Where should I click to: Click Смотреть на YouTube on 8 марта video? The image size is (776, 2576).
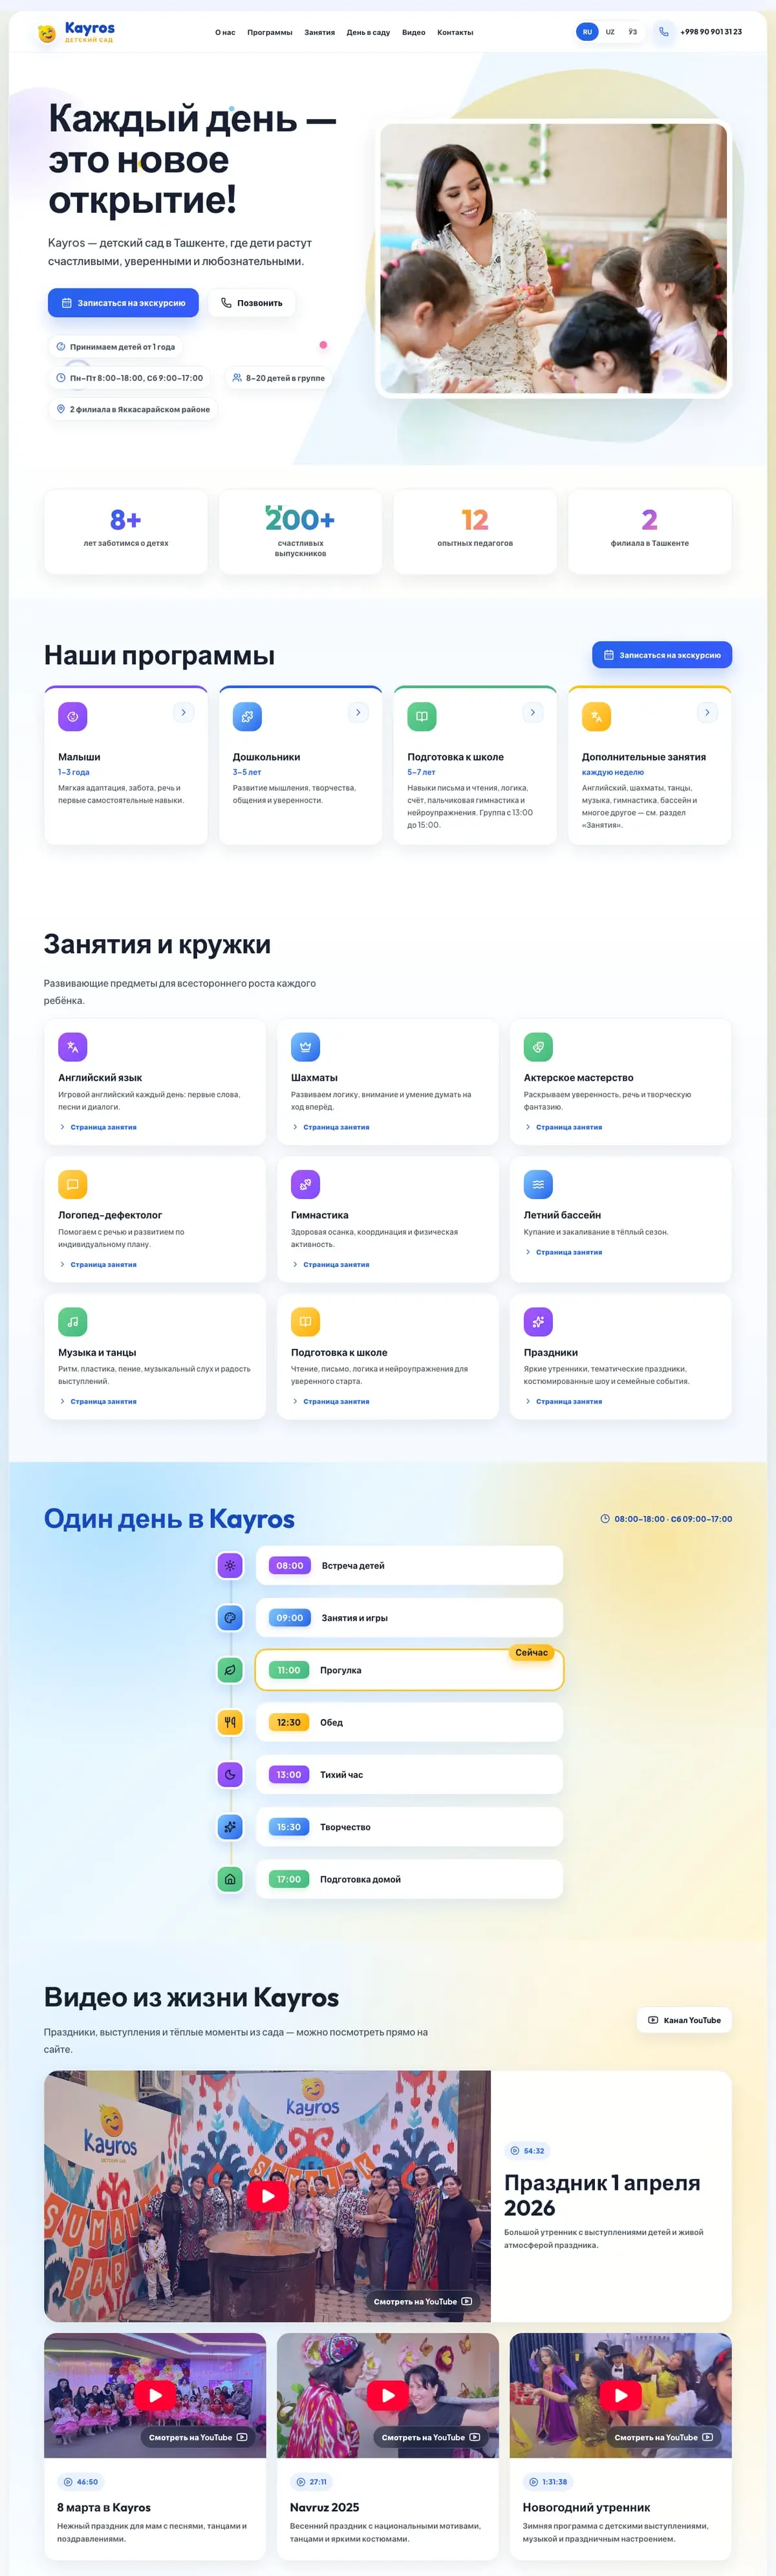pos(198,2437)
